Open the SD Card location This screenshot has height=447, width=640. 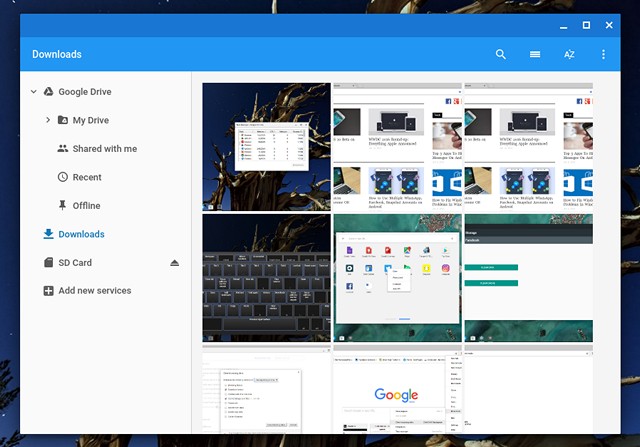(x=75, y=262)
